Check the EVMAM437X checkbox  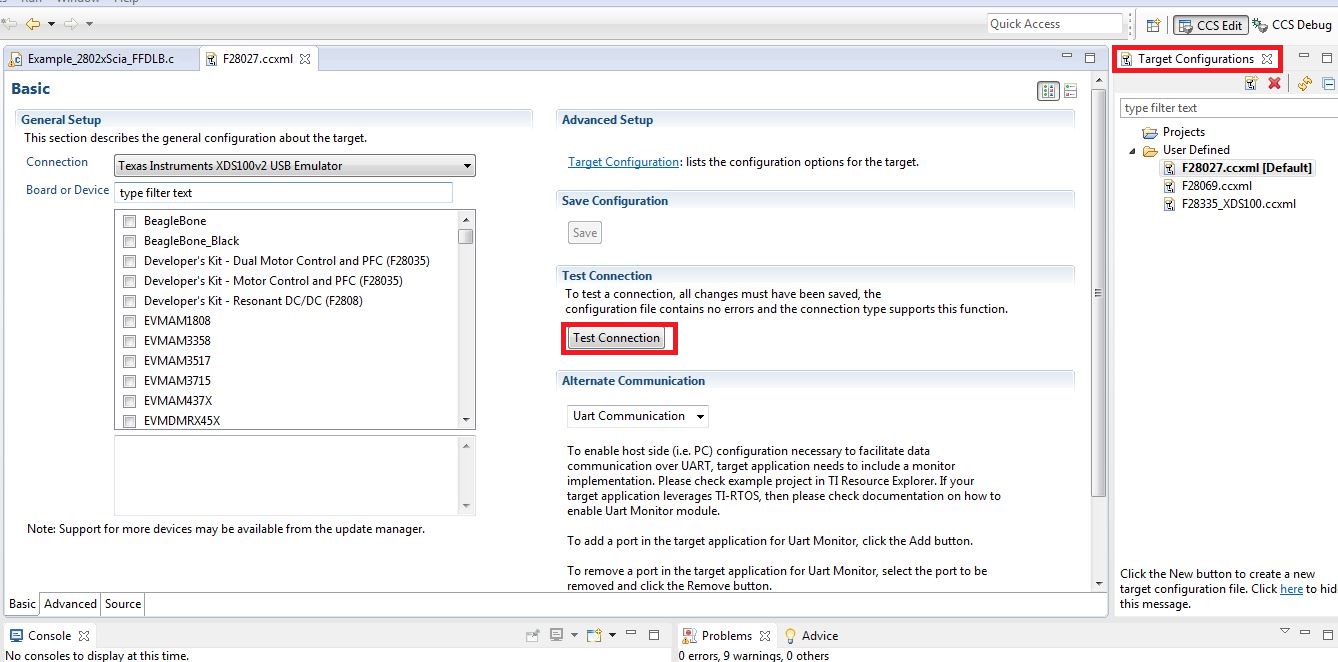tap(129, 401)
